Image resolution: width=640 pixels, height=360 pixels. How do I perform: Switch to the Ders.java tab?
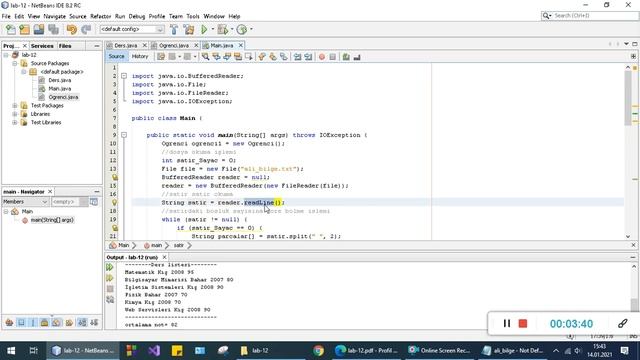click(125, 45)
